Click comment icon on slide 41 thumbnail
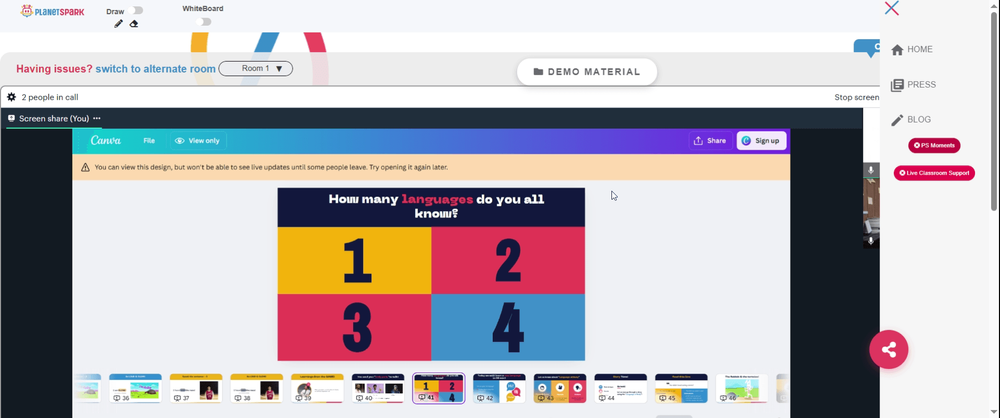 (422, 398)
